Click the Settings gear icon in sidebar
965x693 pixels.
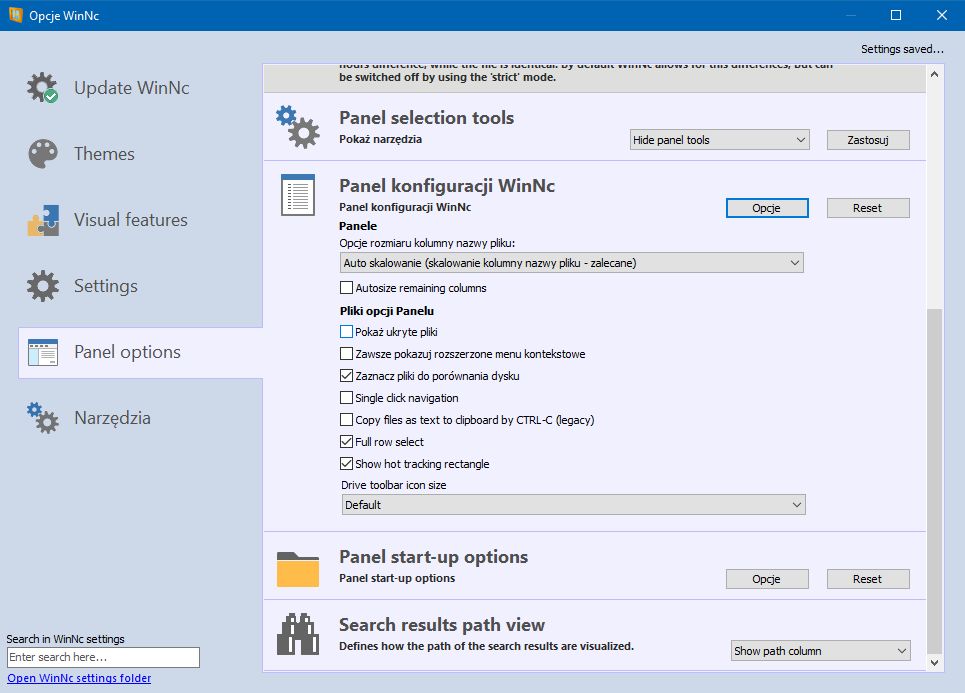click(x=42, y=286)
